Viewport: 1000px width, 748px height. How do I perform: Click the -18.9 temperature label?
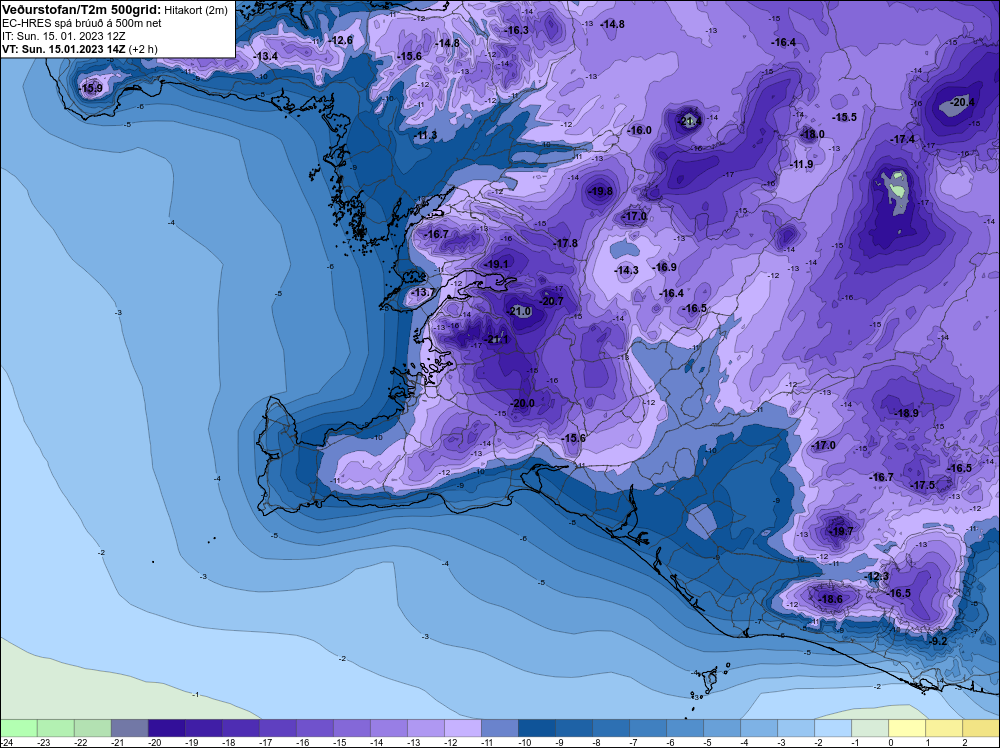click(906, 413)
